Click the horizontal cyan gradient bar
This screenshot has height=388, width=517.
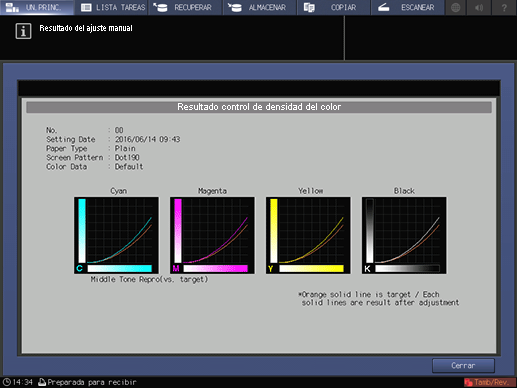pyautogui.click(x=120, y=268)
